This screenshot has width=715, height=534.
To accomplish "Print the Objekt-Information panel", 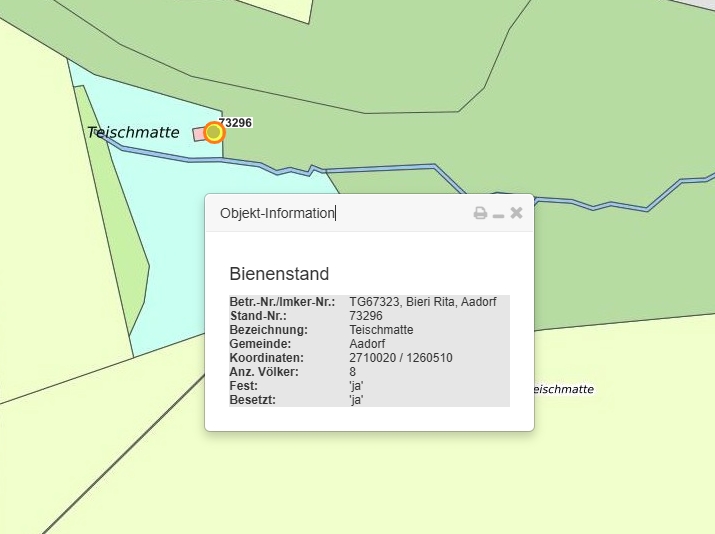I will (480, 213).
